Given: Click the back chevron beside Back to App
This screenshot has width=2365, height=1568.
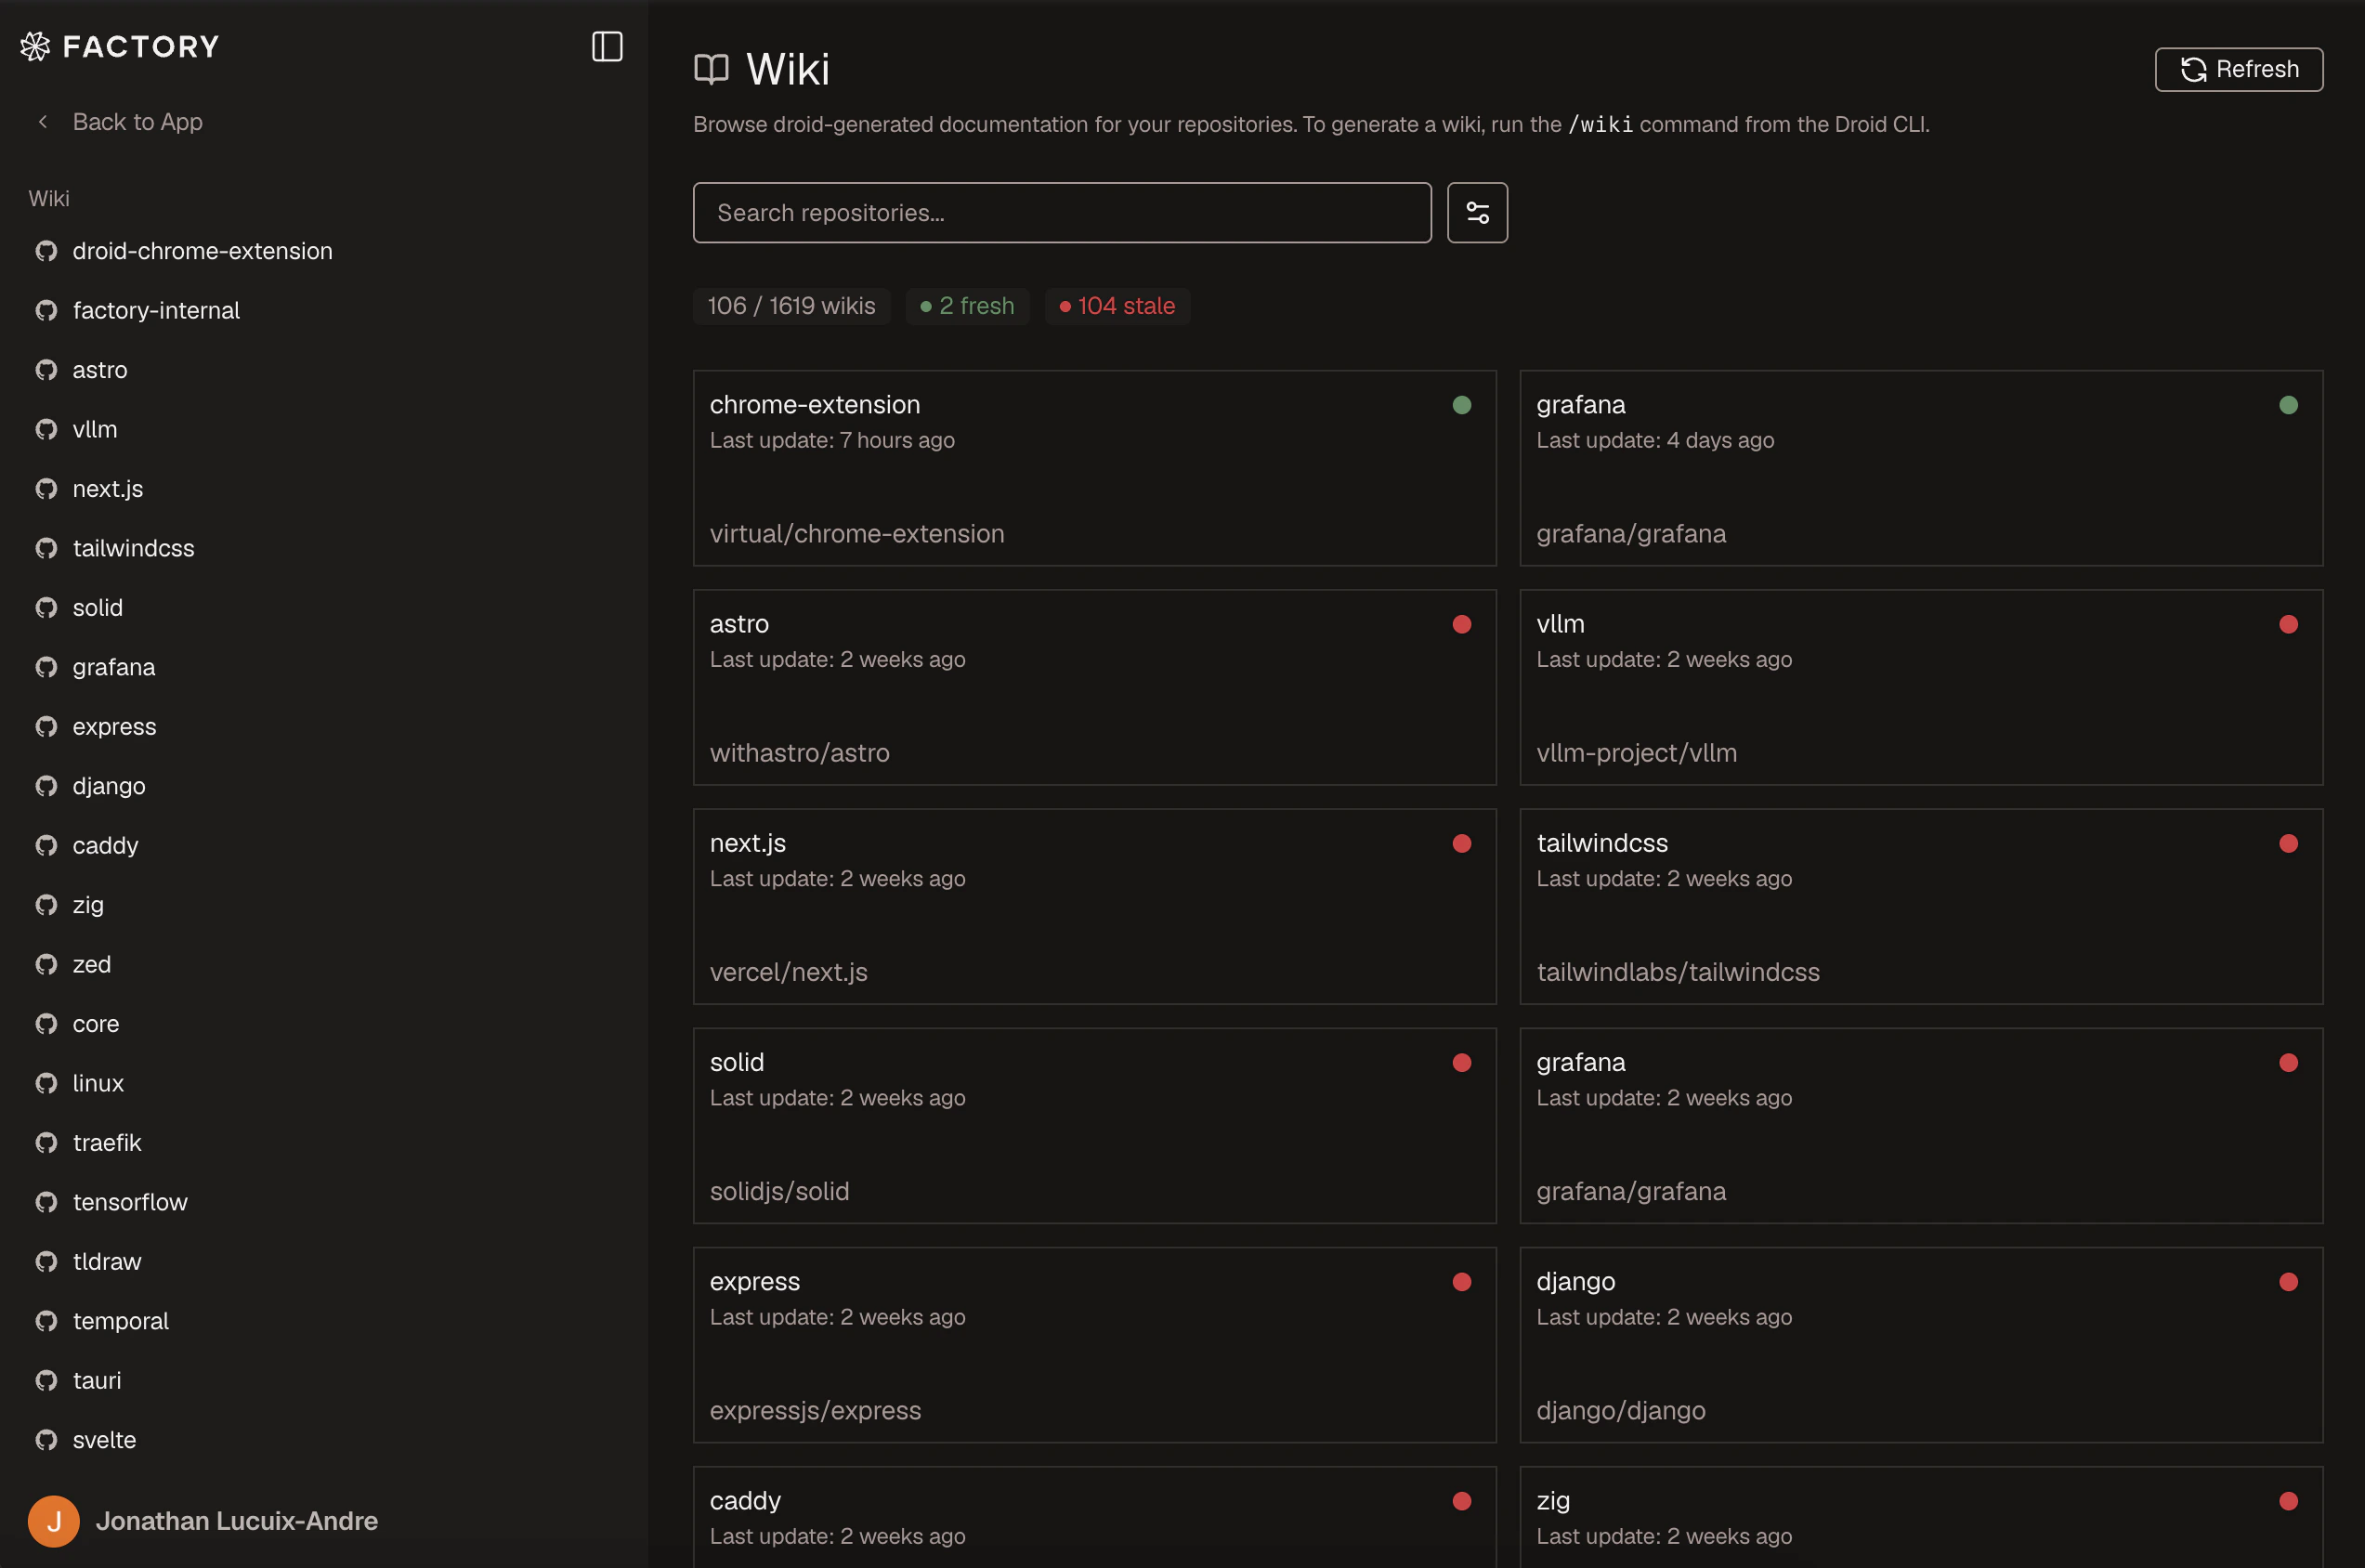Looking at the screenshot, I should pyautogui.click(x=43, y=121).
